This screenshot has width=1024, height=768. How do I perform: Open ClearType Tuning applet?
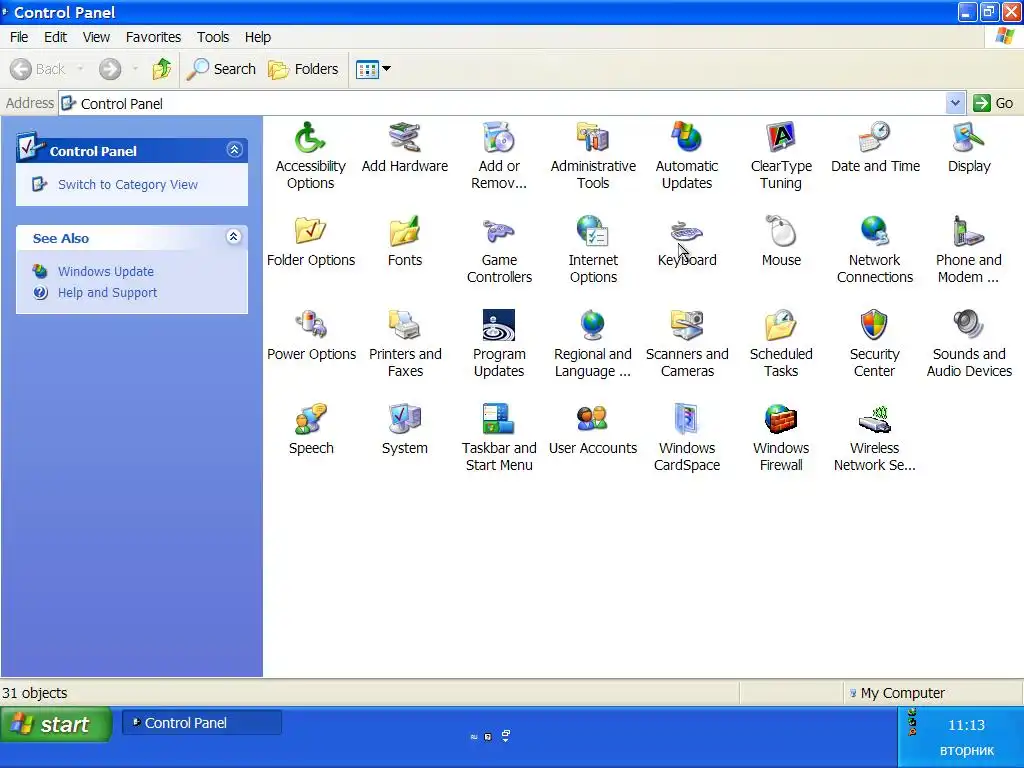pyautogui.click(x=781, y=155)
